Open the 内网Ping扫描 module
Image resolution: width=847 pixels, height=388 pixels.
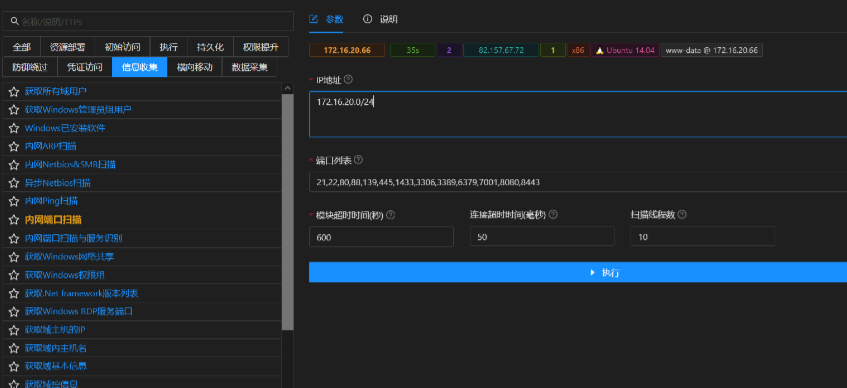coord(51,201)
